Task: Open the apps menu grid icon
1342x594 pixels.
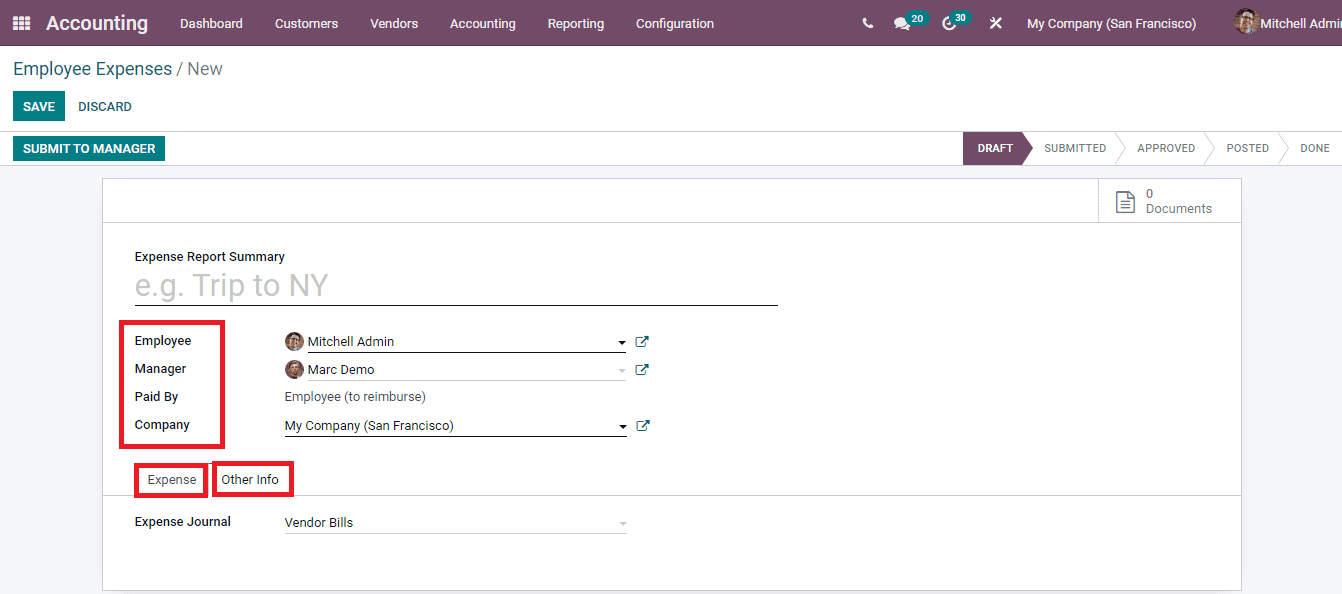Action: (20, 22)
